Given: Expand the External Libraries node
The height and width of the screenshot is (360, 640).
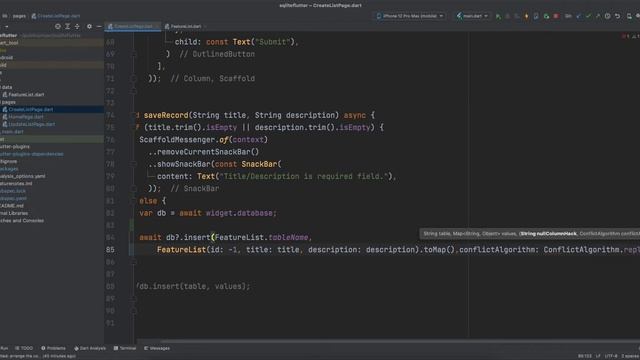Looking at the screenshot, I should 14,213.
